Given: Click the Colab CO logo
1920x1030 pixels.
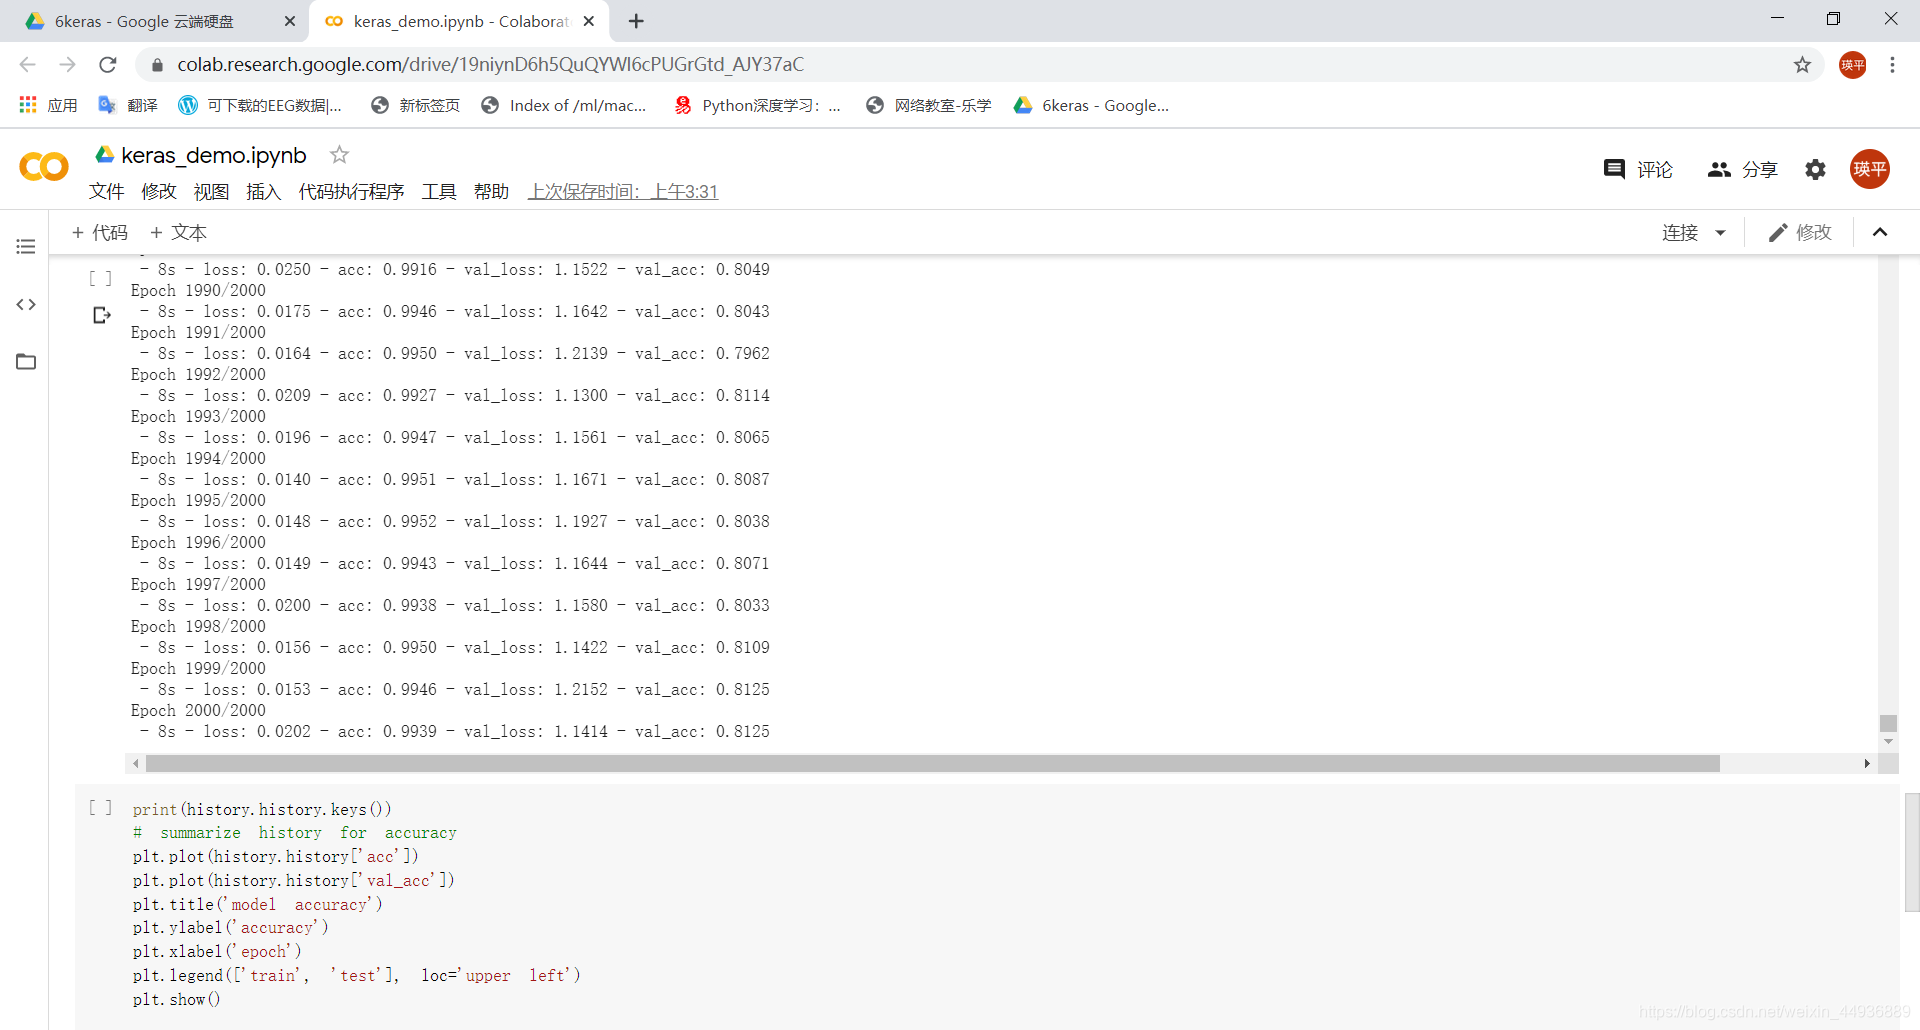Looking at the screenshot, I should (44, 167).
